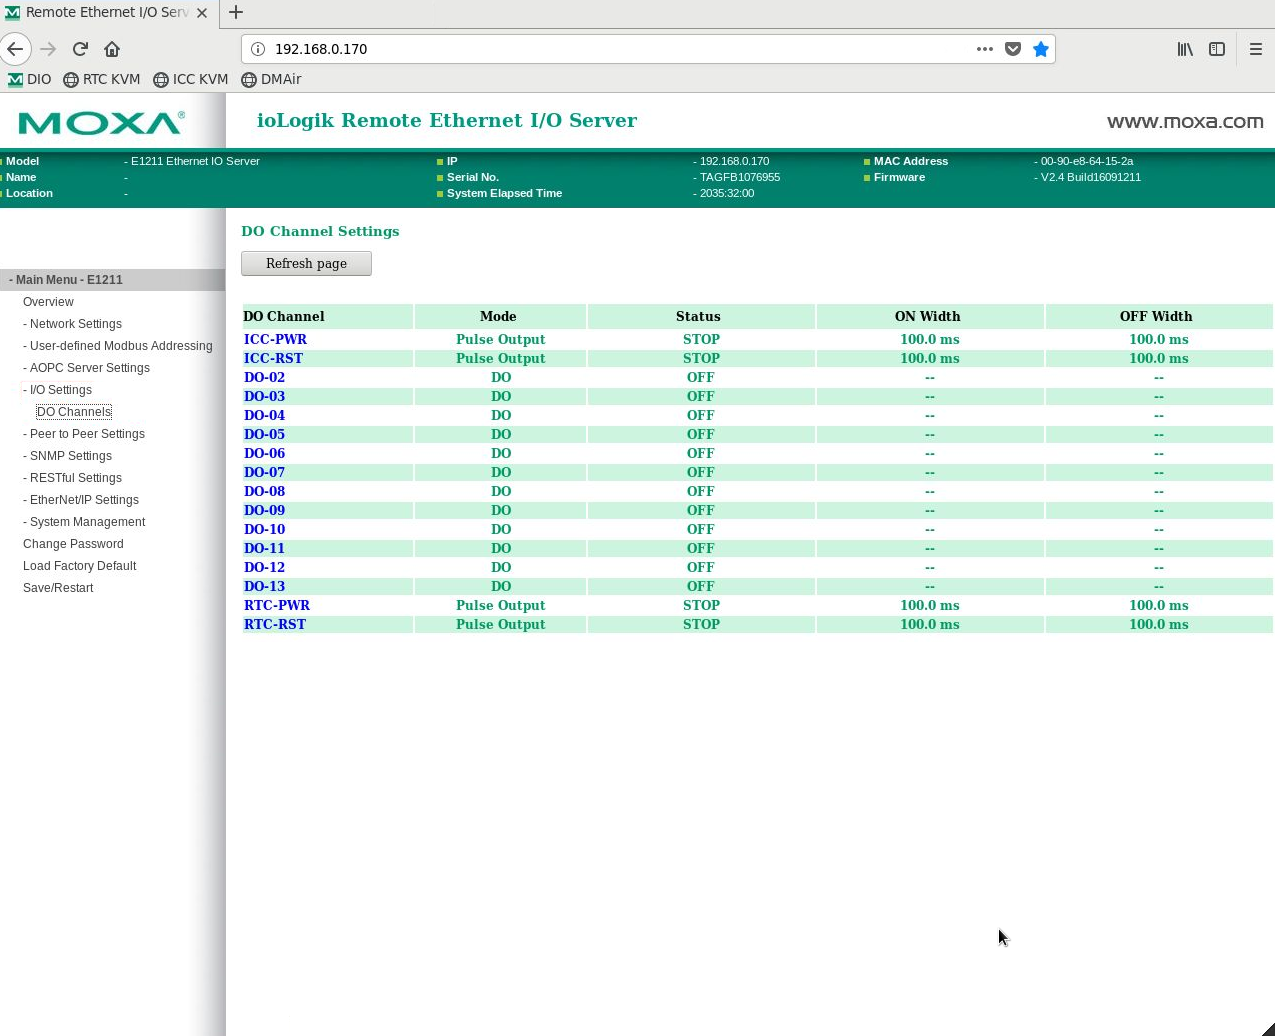The width and height of the screenshot is (1275, 1036).
Task: Go to the browser Home icon
Action: click(112, 49)
